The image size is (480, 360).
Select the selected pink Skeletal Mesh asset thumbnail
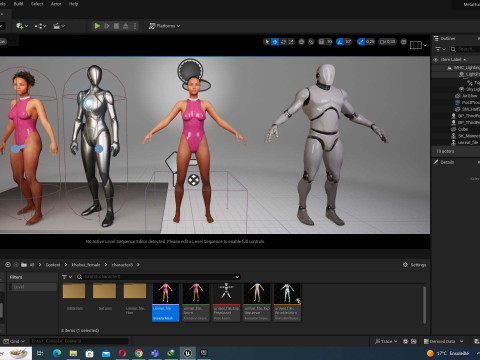click(165, 302)
